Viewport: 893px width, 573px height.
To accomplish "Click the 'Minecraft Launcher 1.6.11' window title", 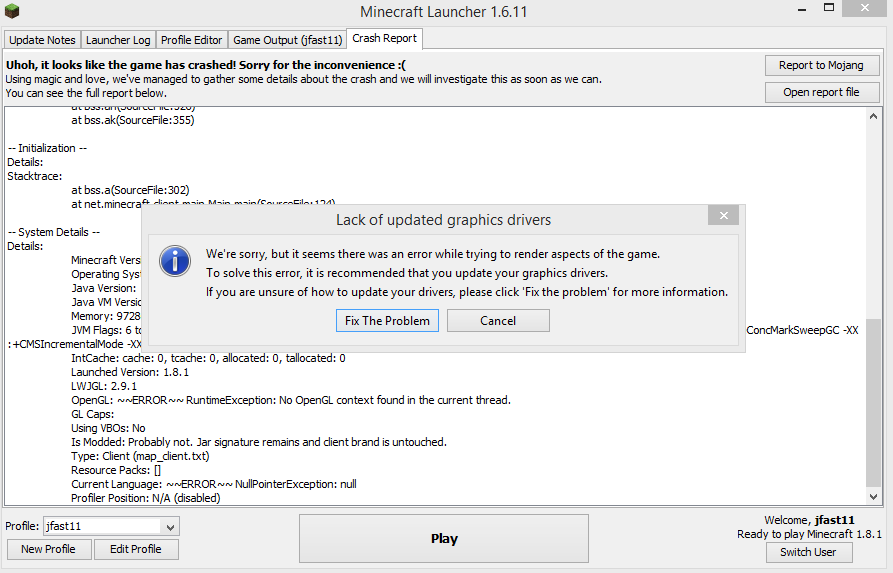I will click(x=444, y=12).
